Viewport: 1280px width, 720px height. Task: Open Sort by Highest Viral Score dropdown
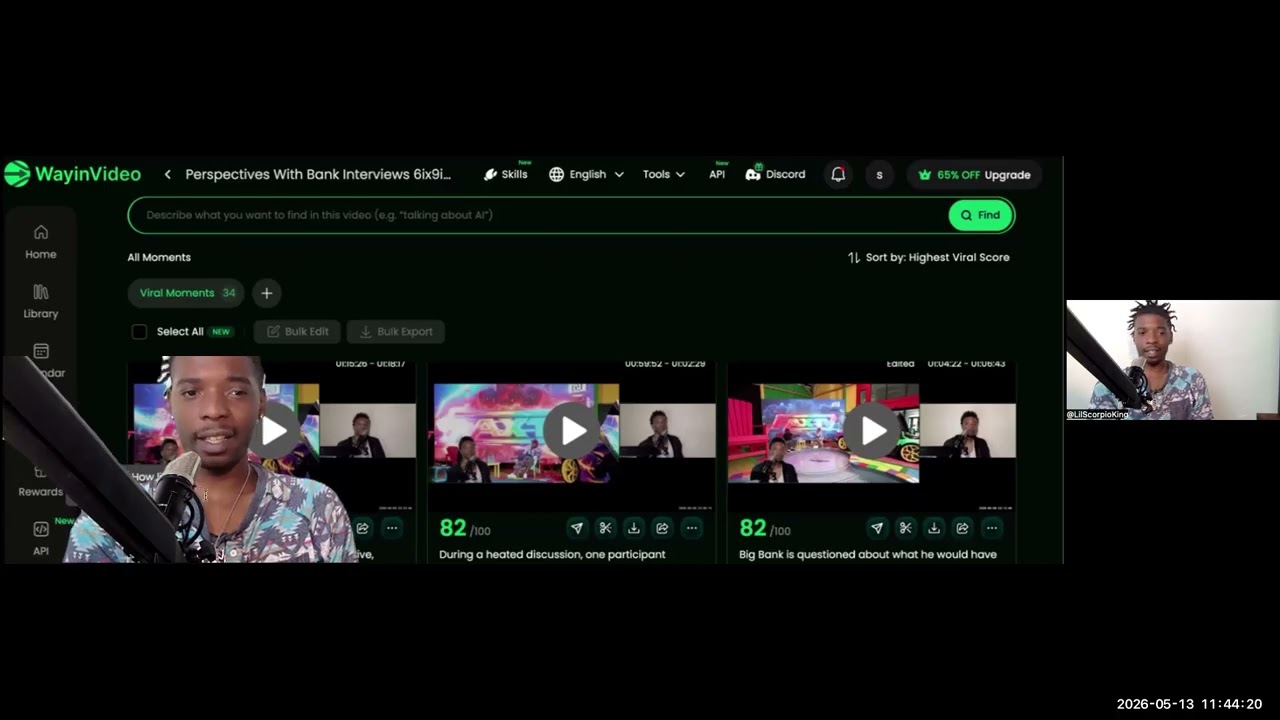[928, 257]
